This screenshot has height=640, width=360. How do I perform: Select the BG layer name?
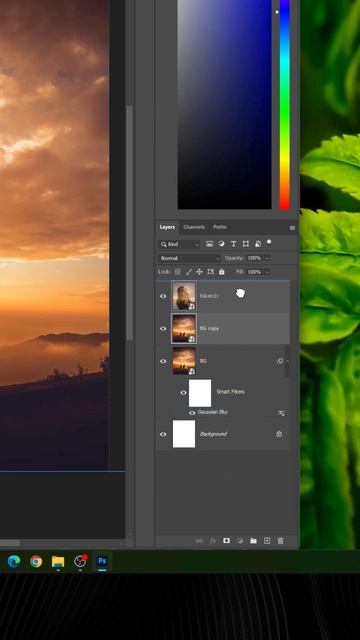point(203,361)
